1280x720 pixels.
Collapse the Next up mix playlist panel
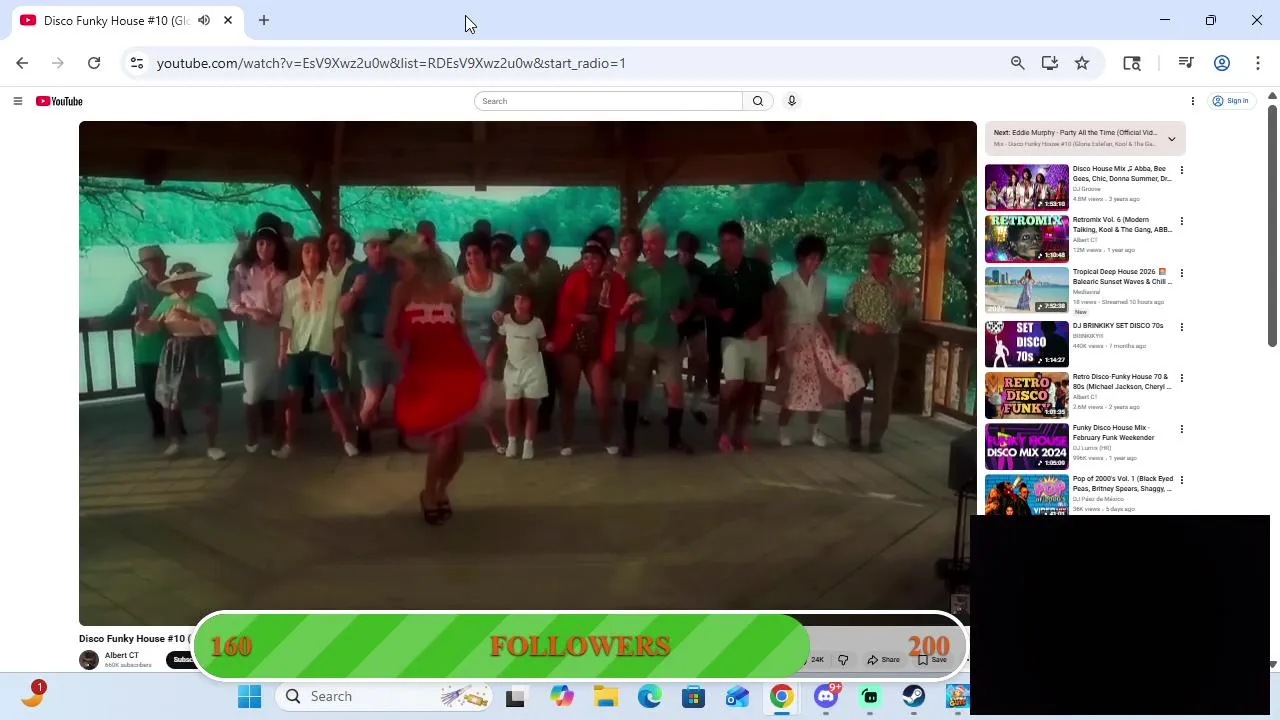click(1171, 139)
